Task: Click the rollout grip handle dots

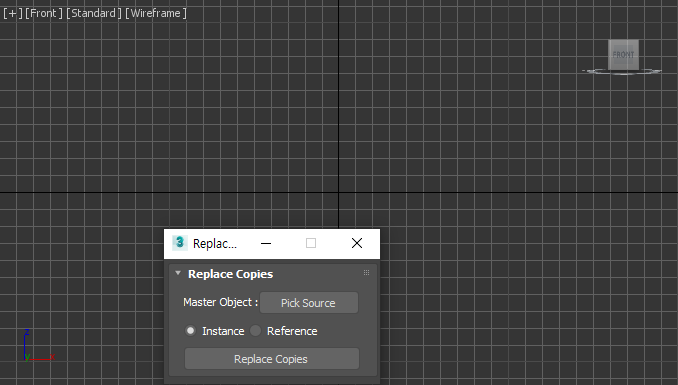Action: click(x=366, y=273)
